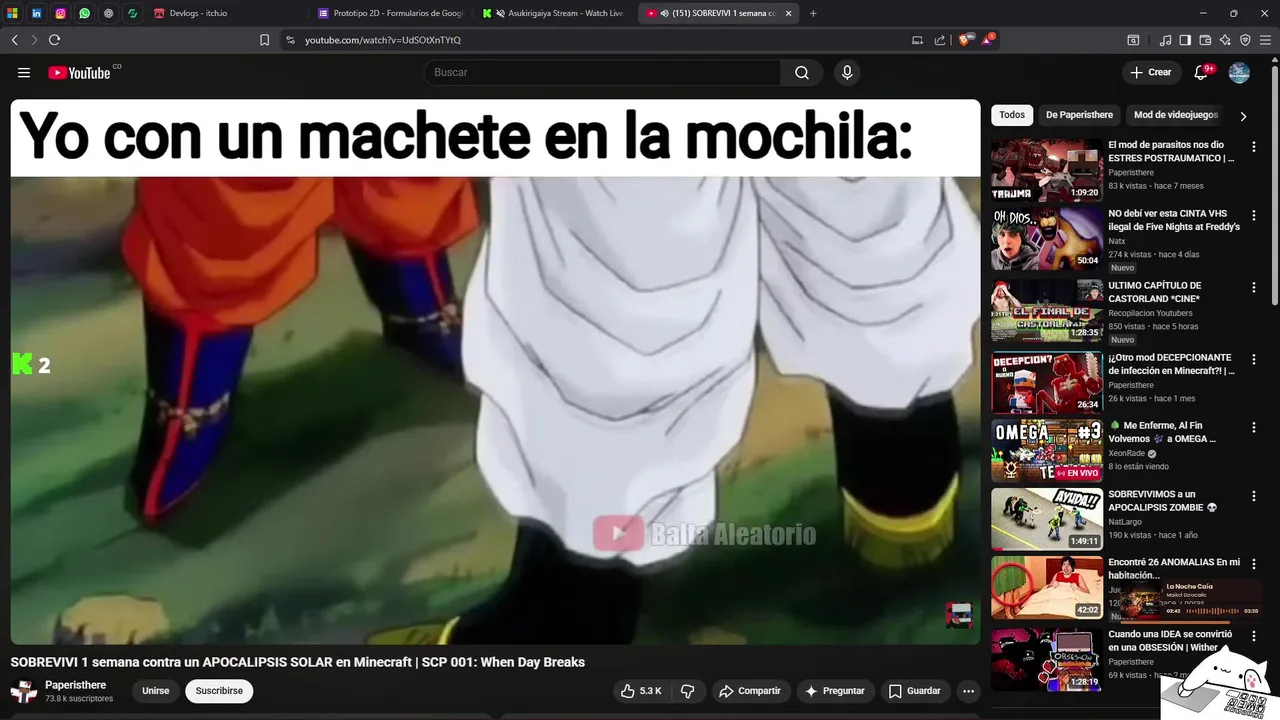Go to the YouTube home logo

click(79, 72)
